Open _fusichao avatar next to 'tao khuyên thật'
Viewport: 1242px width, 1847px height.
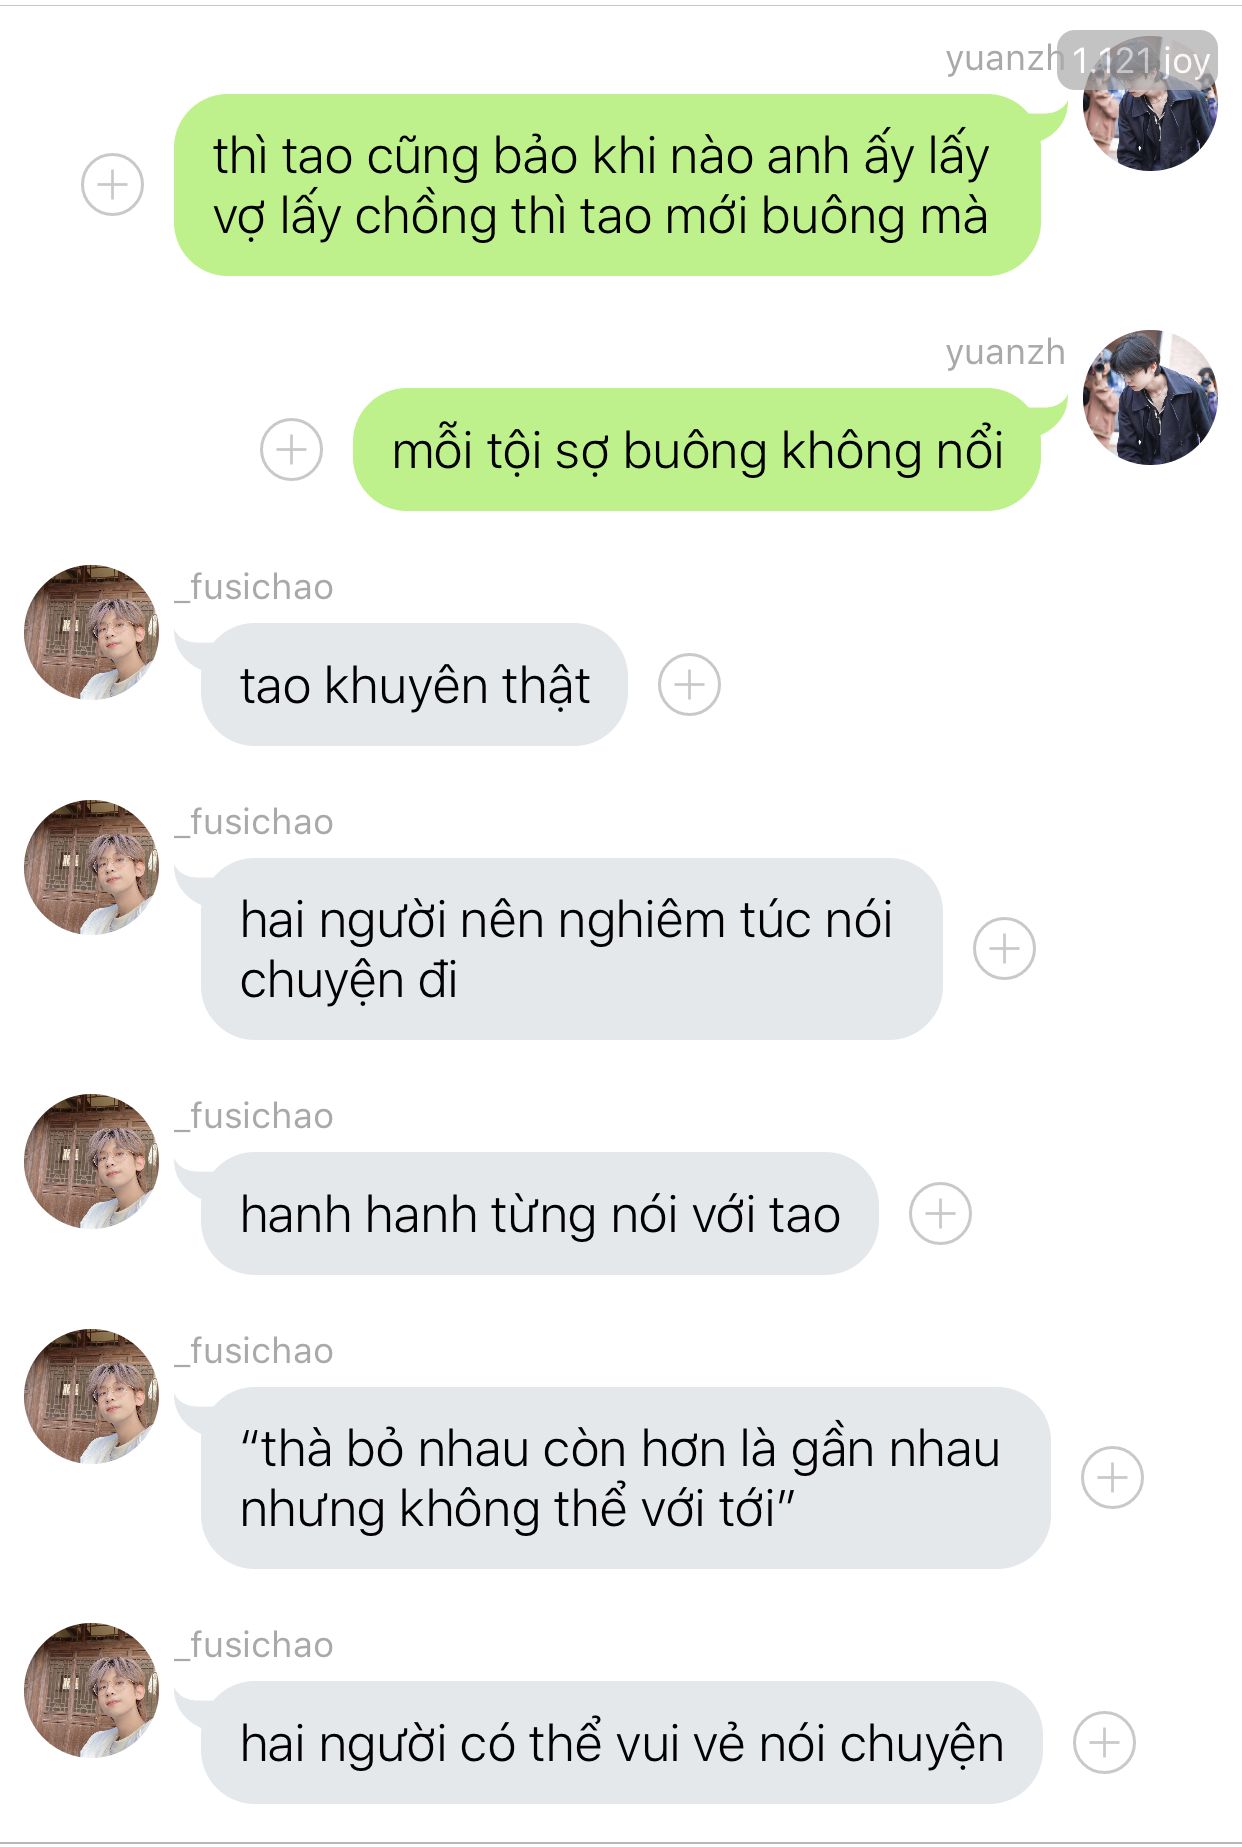tap(91, 632)
